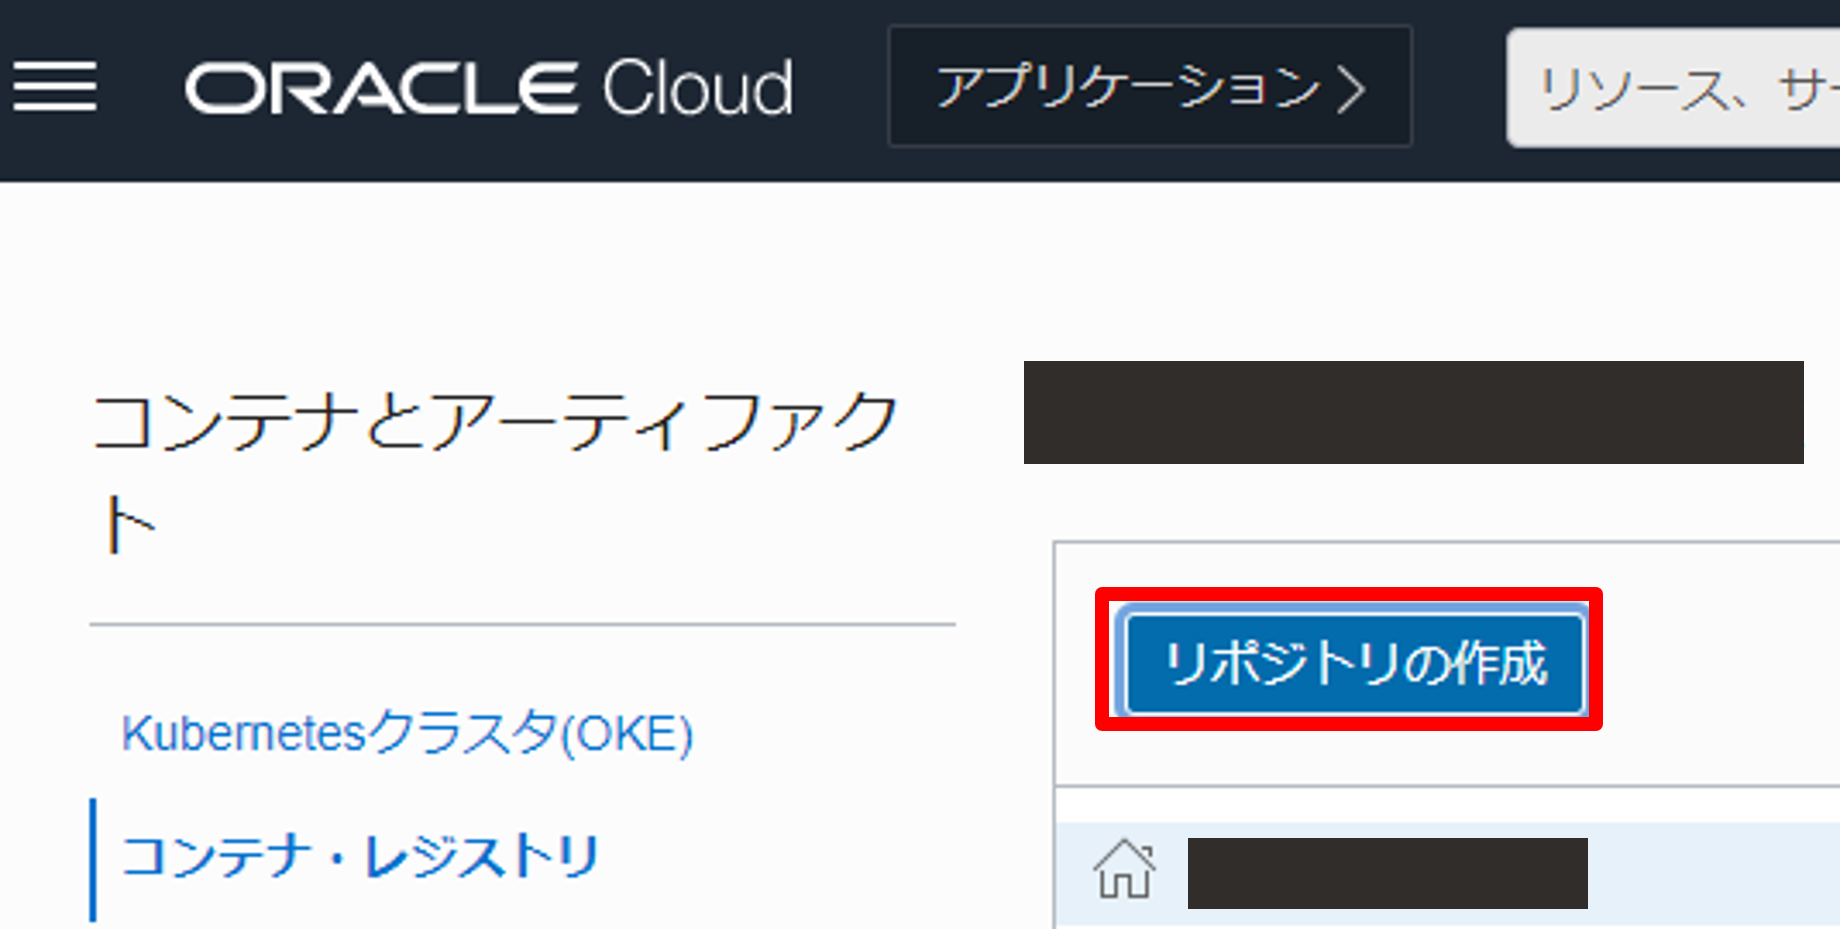This screenshot has width=1840, height=929.
Task: Click the home icon in the repository list
Action: pos(1124,869)
